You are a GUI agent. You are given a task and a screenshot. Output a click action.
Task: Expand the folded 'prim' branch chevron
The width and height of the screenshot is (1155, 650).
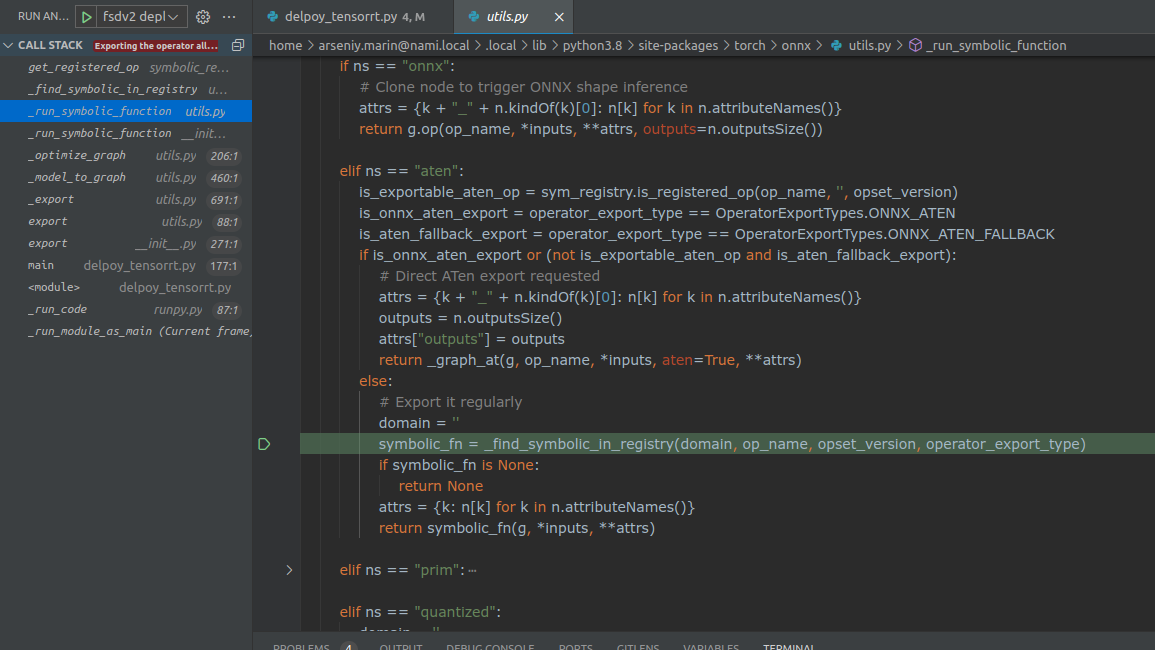coord(289,570)
